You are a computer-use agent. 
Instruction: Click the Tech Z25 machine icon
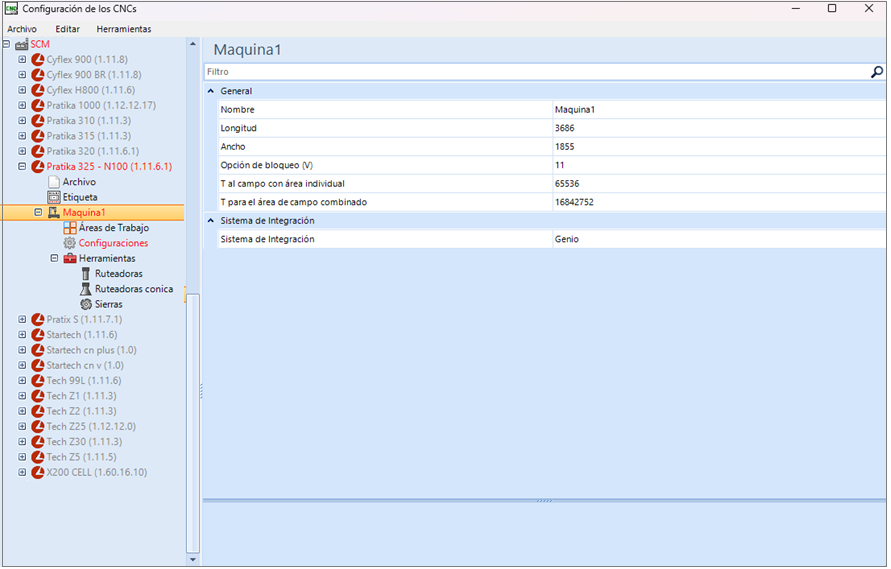(38, 426)
